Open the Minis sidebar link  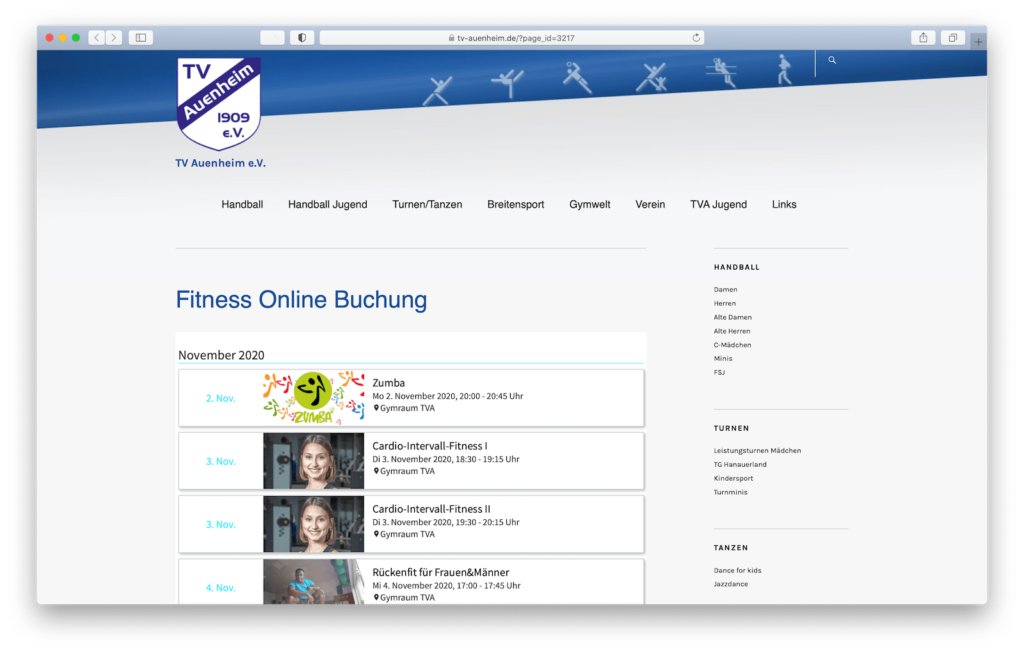click(x=723, y=358)
